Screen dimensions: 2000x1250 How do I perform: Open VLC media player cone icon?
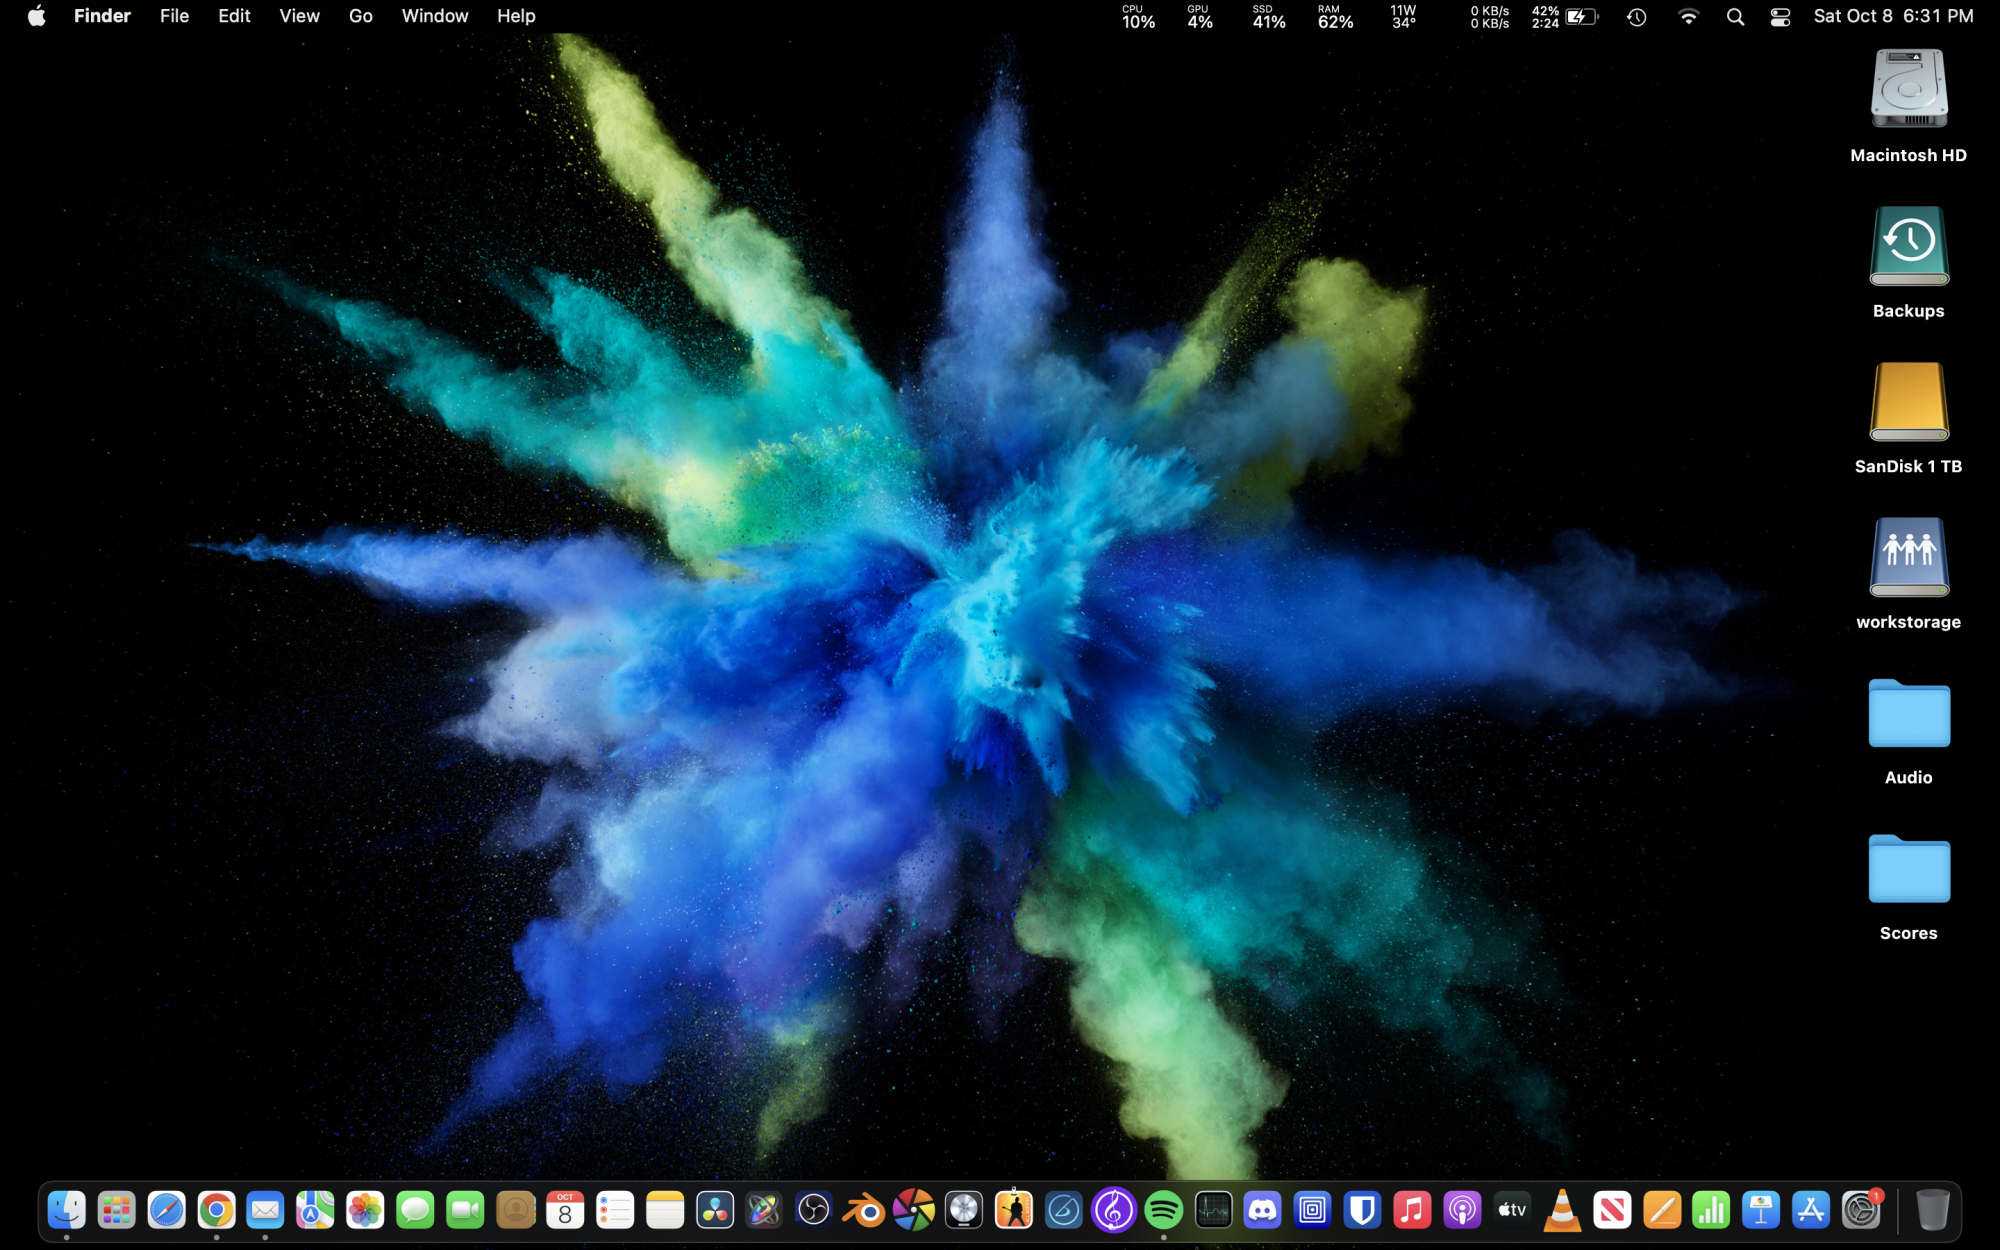click(1562, 1211)
